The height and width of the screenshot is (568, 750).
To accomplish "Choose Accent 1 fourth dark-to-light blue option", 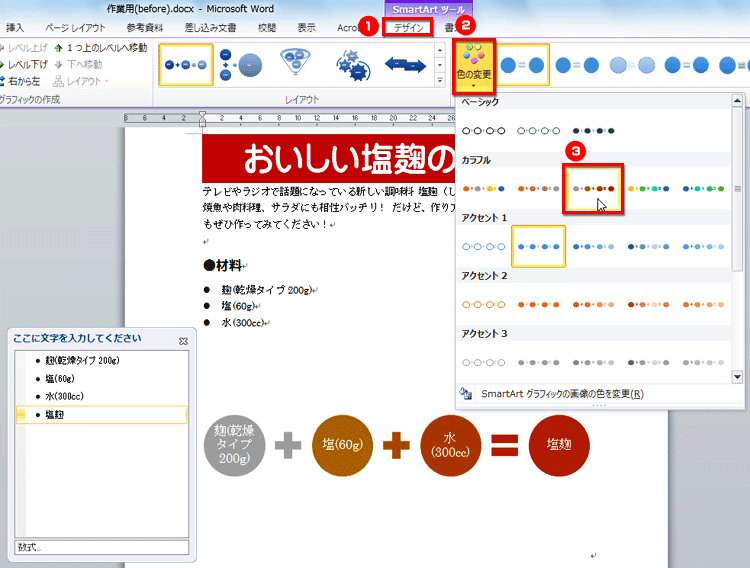I will tap(649, 246).
